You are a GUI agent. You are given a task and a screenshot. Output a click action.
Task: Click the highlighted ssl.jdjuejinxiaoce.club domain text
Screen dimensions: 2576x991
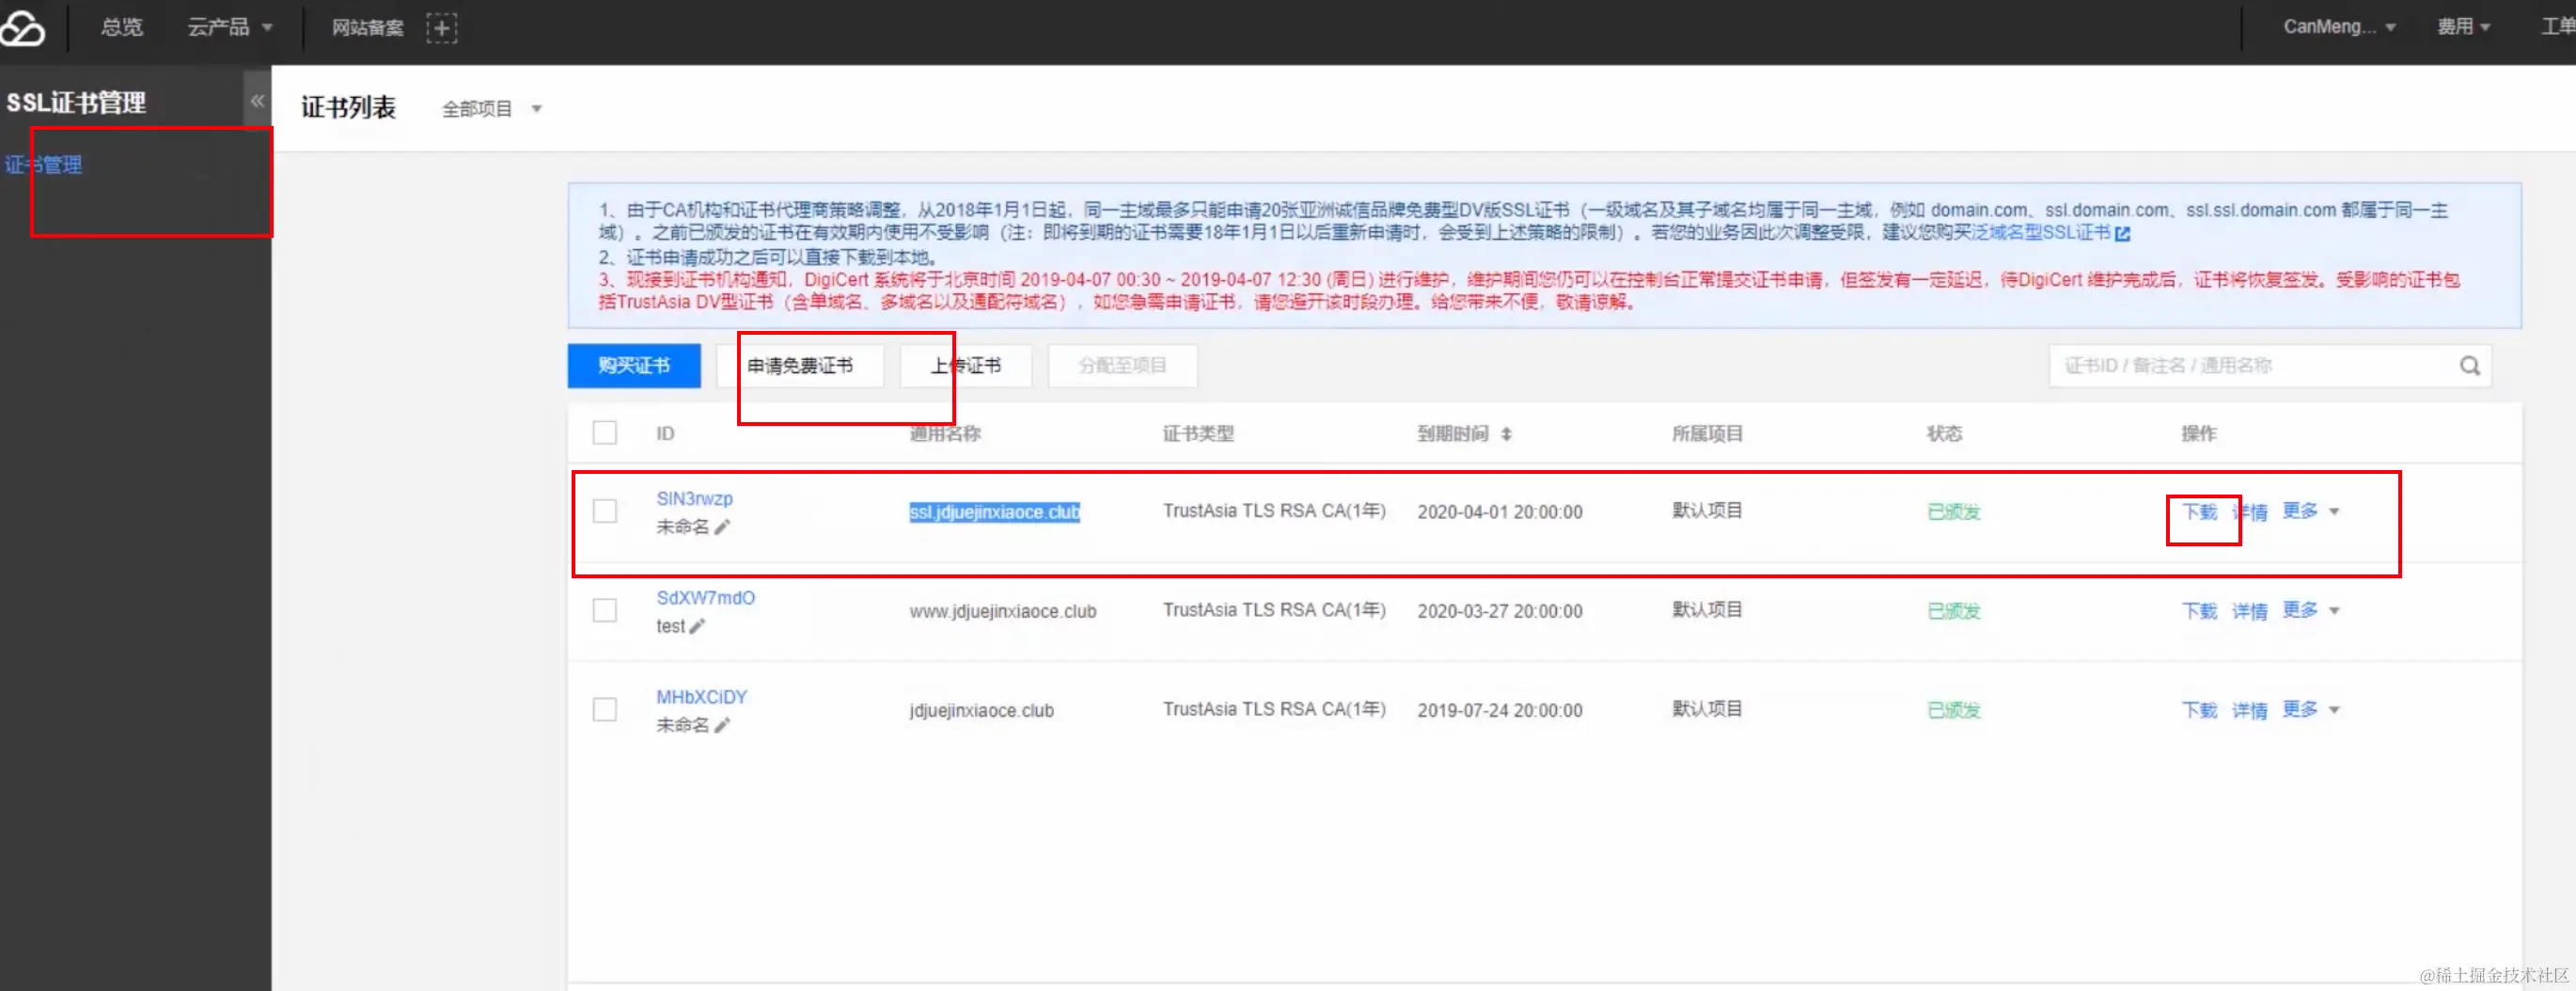click(x=994, y=512)
